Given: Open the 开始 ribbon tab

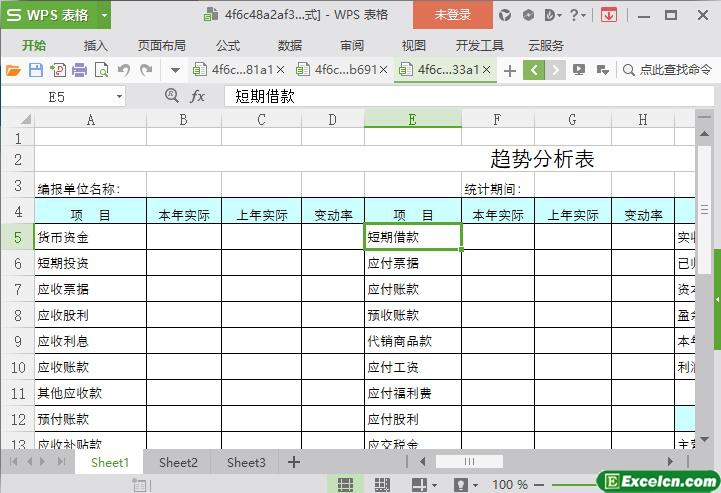Looking at the screenshot, I should click(34, 46).
